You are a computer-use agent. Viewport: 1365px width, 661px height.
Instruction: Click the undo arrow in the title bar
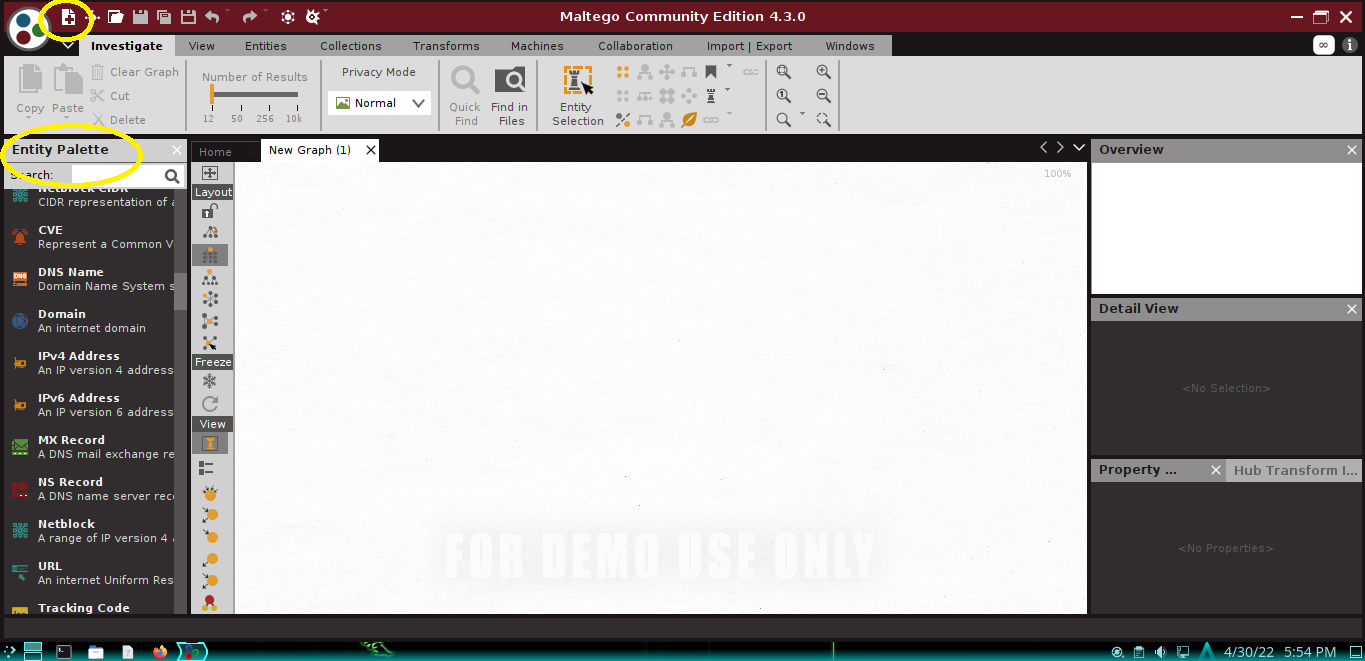pos(212,17)
